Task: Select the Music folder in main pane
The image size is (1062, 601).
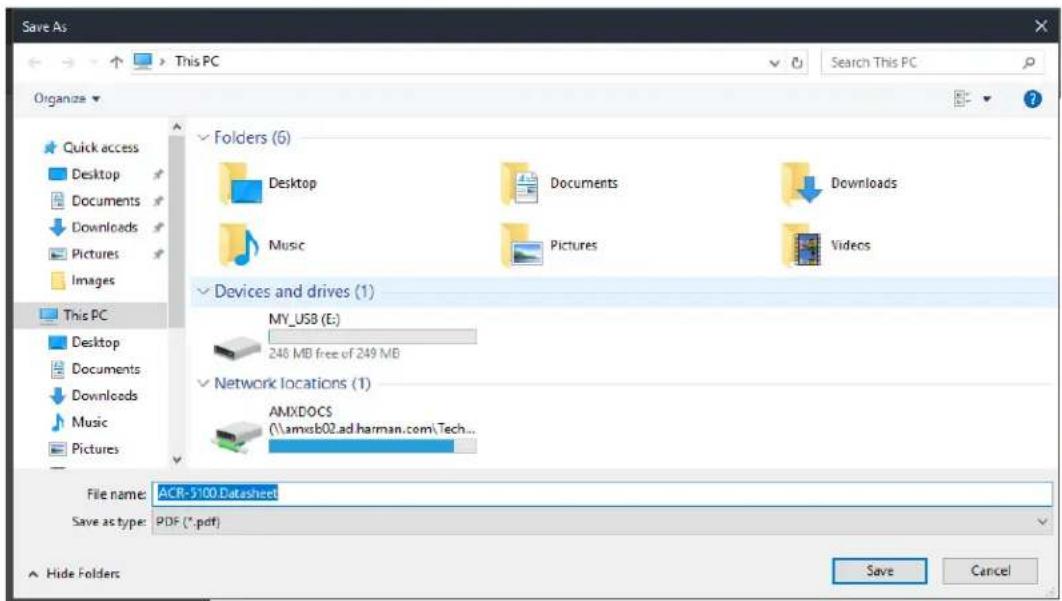Action: (x=261, y=245)
